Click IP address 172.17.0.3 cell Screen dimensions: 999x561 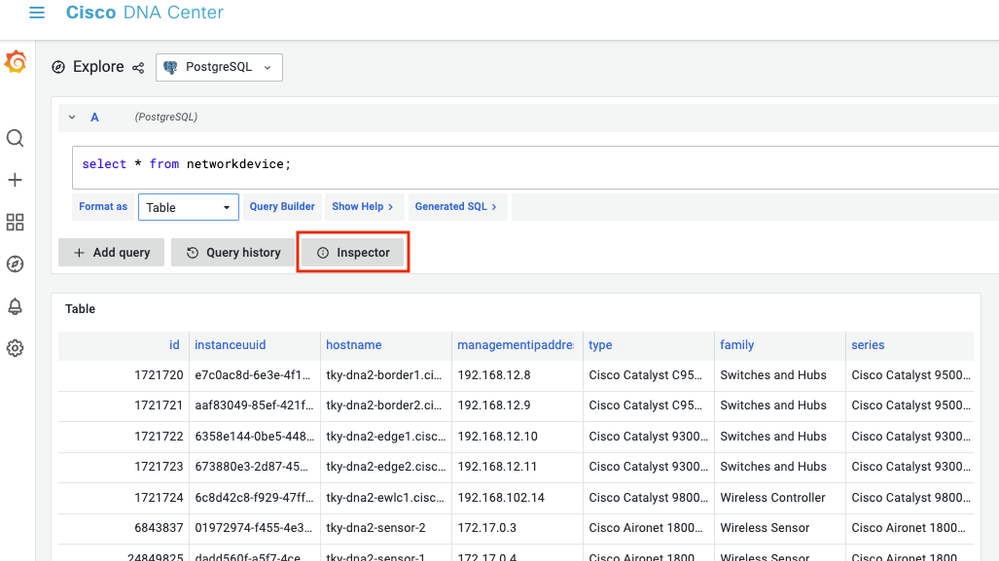pyautogui.click(x=517, y=528)
